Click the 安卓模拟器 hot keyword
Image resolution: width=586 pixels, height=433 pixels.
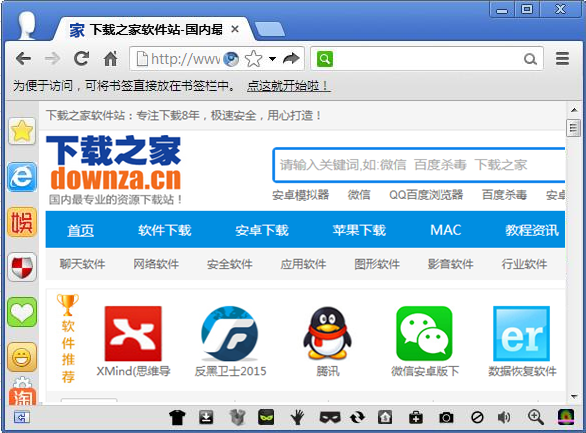(300, 195)
